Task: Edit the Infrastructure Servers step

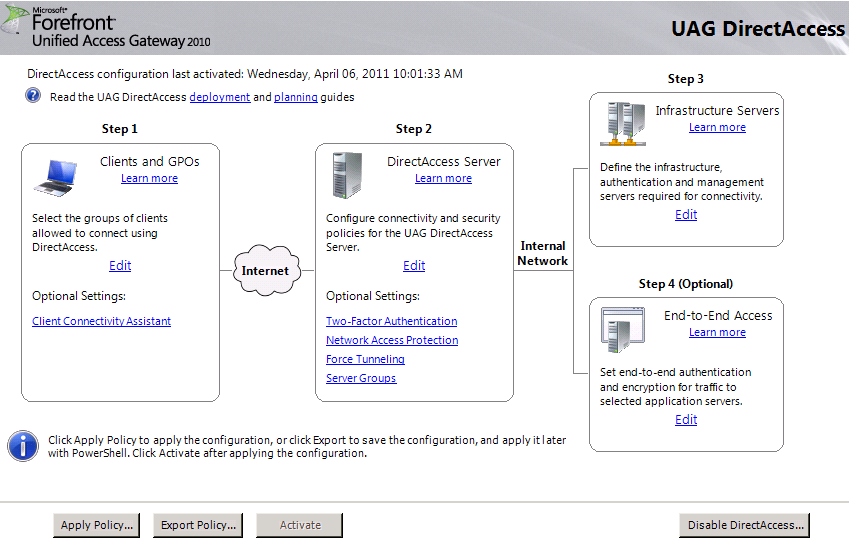Action: coord(686,214)
